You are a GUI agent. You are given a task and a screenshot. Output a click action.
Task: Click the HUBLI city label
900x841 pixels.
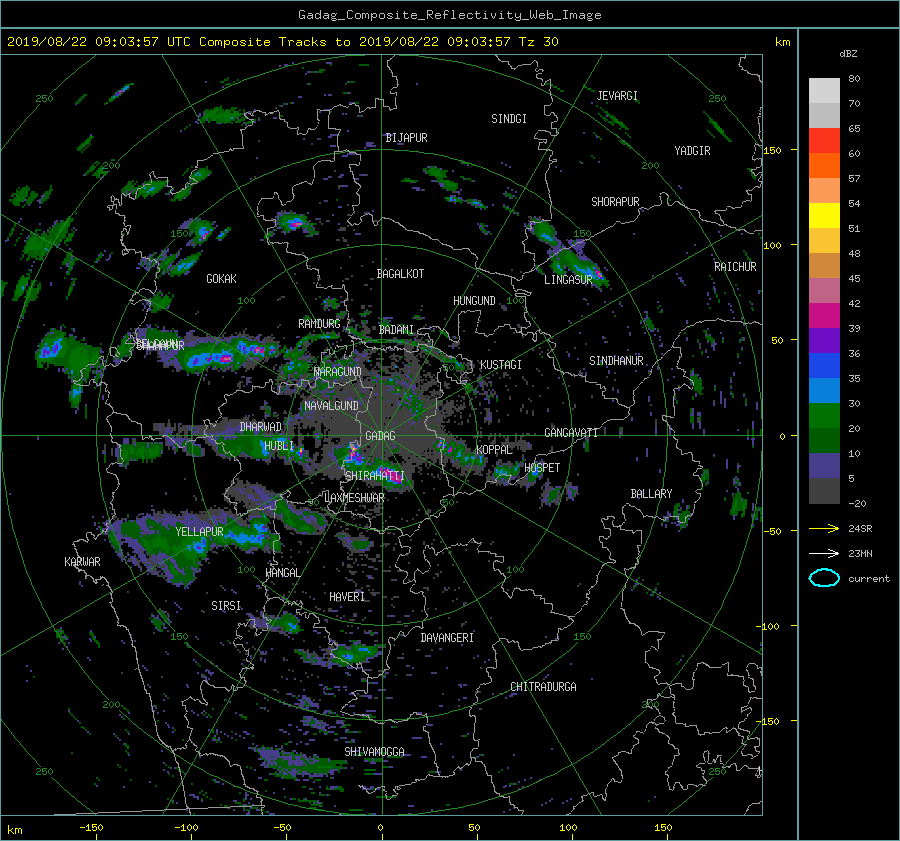[x=278, y=445]
